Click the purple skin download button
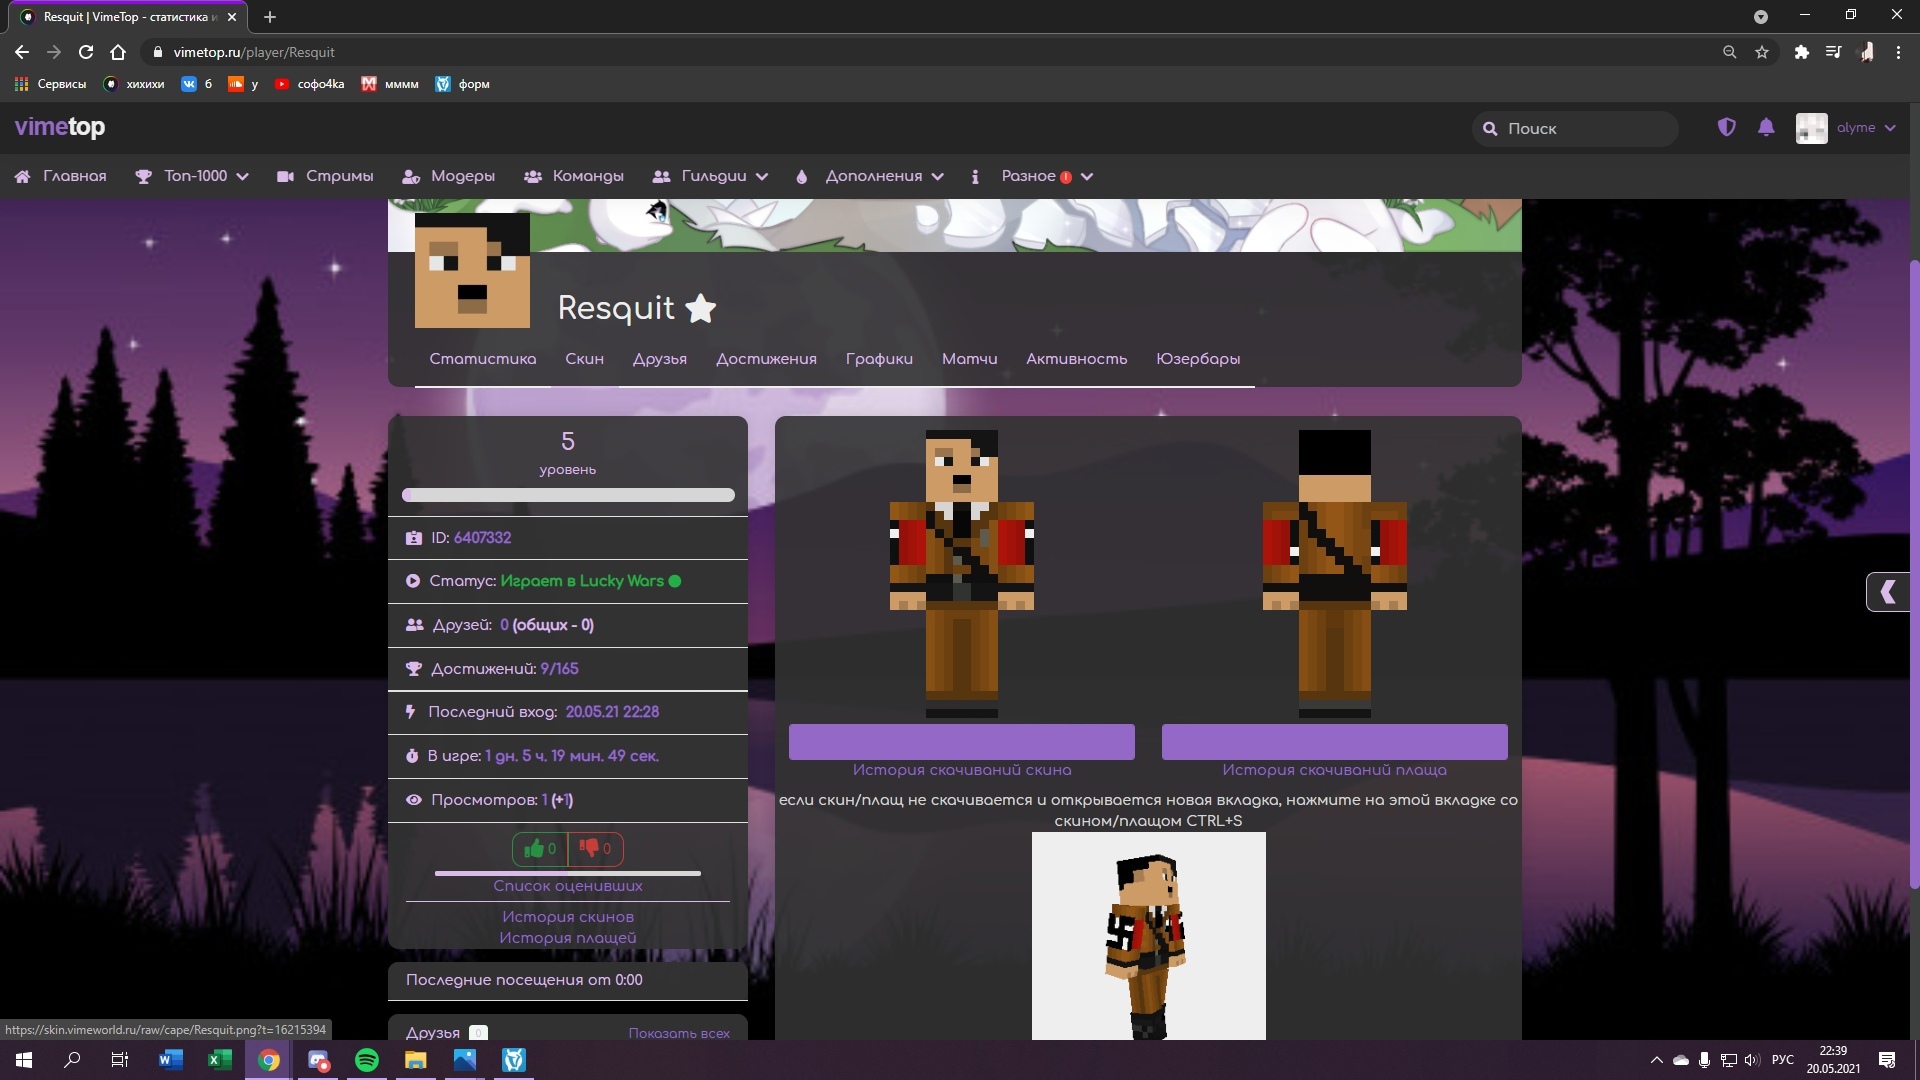This screenshot has width=1920, height=1080. (961, 742)
